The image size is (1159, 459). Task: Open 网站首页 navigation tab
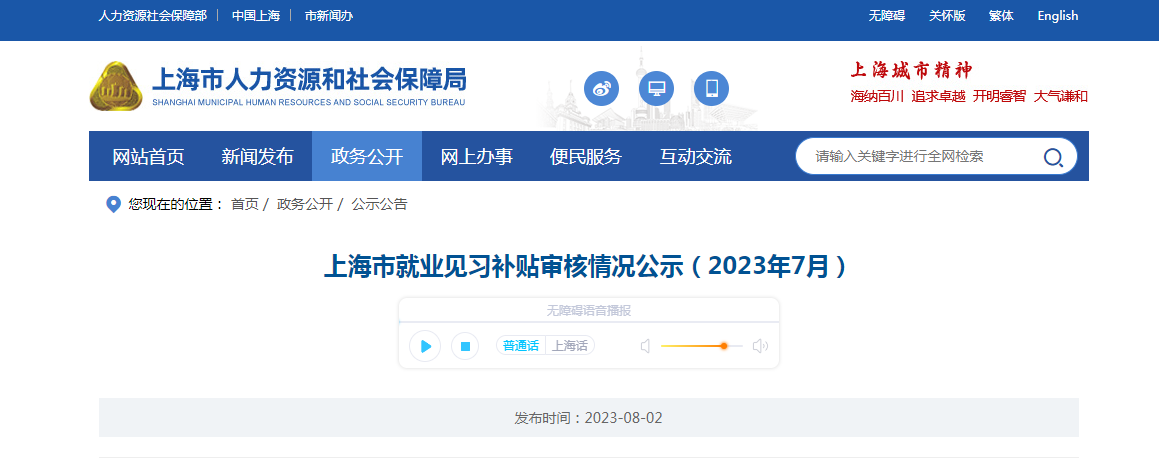pos(148,157)
